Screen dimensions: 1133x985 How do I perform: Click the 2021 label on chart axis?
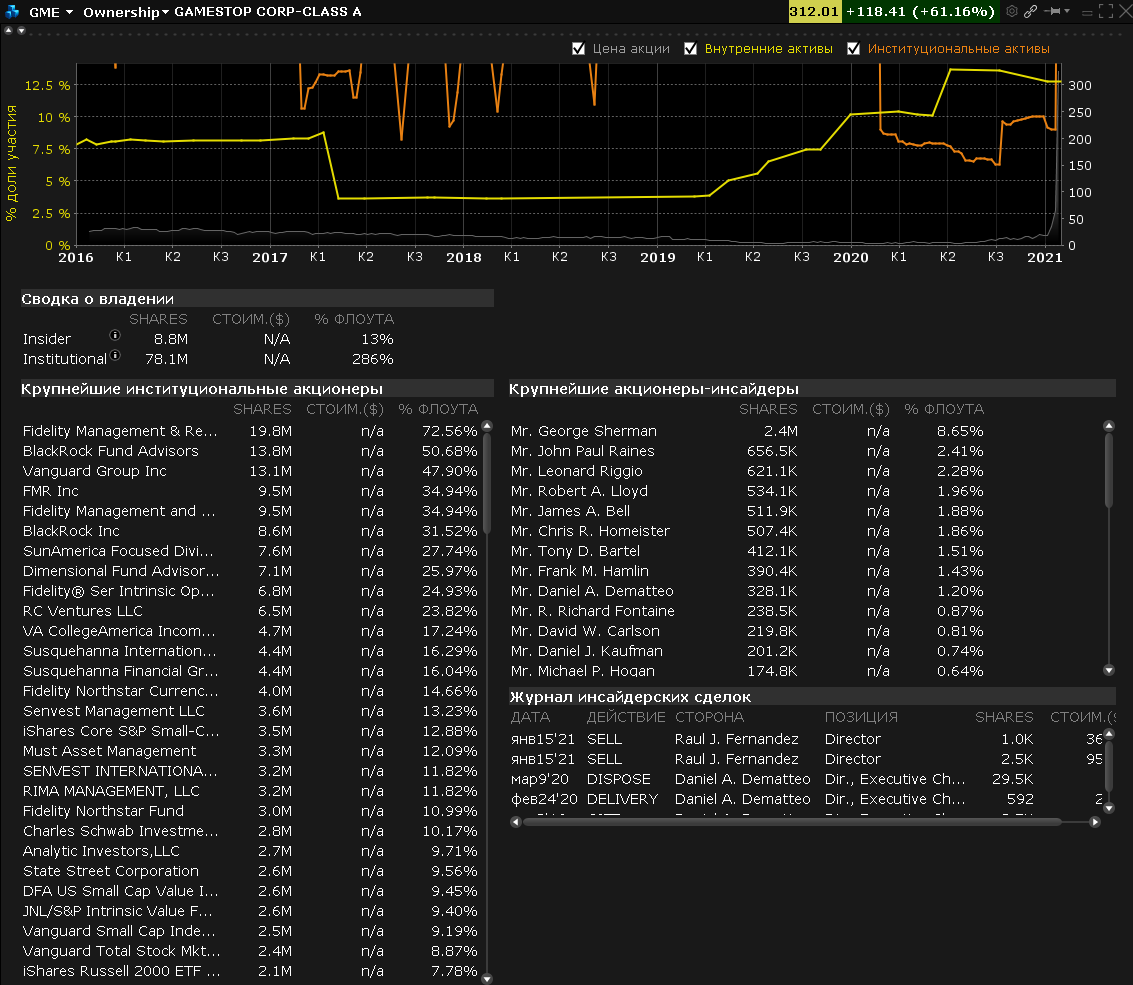coord(1045,257)
